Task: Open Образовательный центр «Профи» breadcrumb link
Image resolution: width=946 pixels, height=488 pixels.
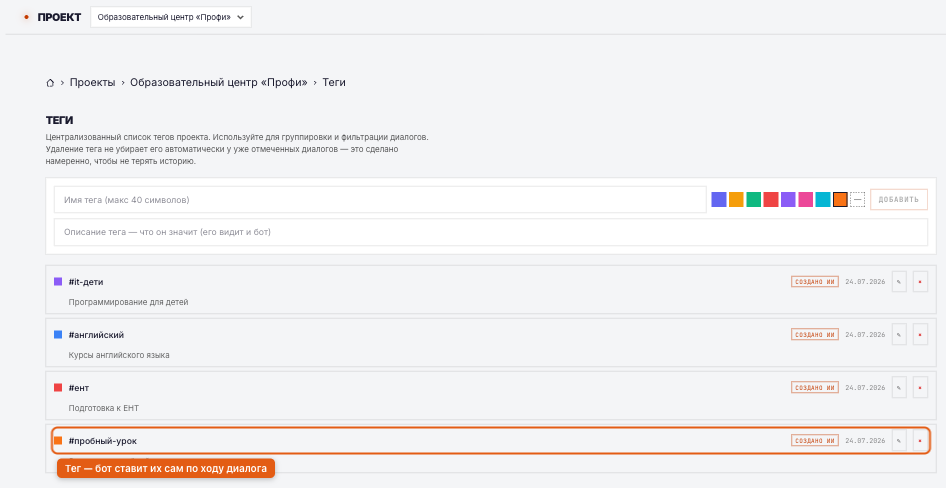Action: [x=219, y=83]
